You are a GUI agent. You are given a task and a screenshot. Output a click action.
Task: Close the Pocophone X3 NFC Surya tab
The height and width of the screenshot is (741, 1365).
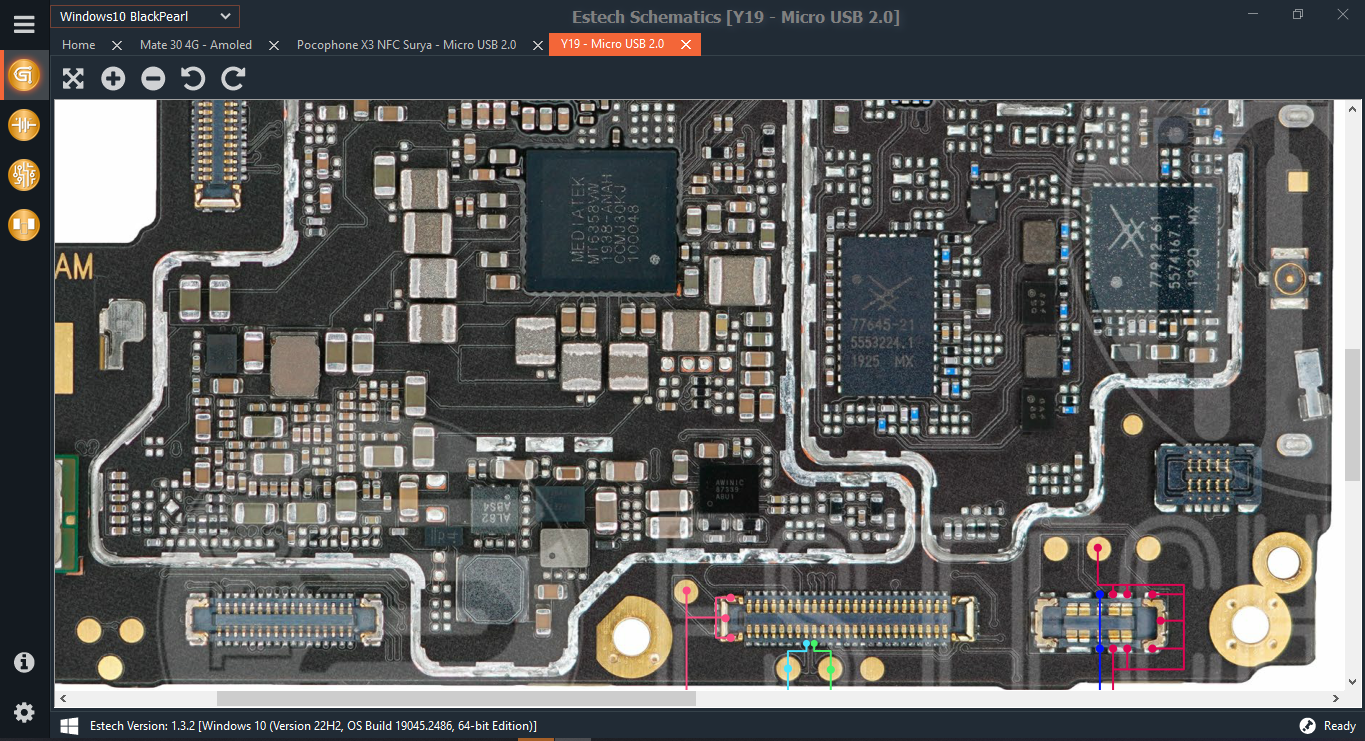point(538,45)
